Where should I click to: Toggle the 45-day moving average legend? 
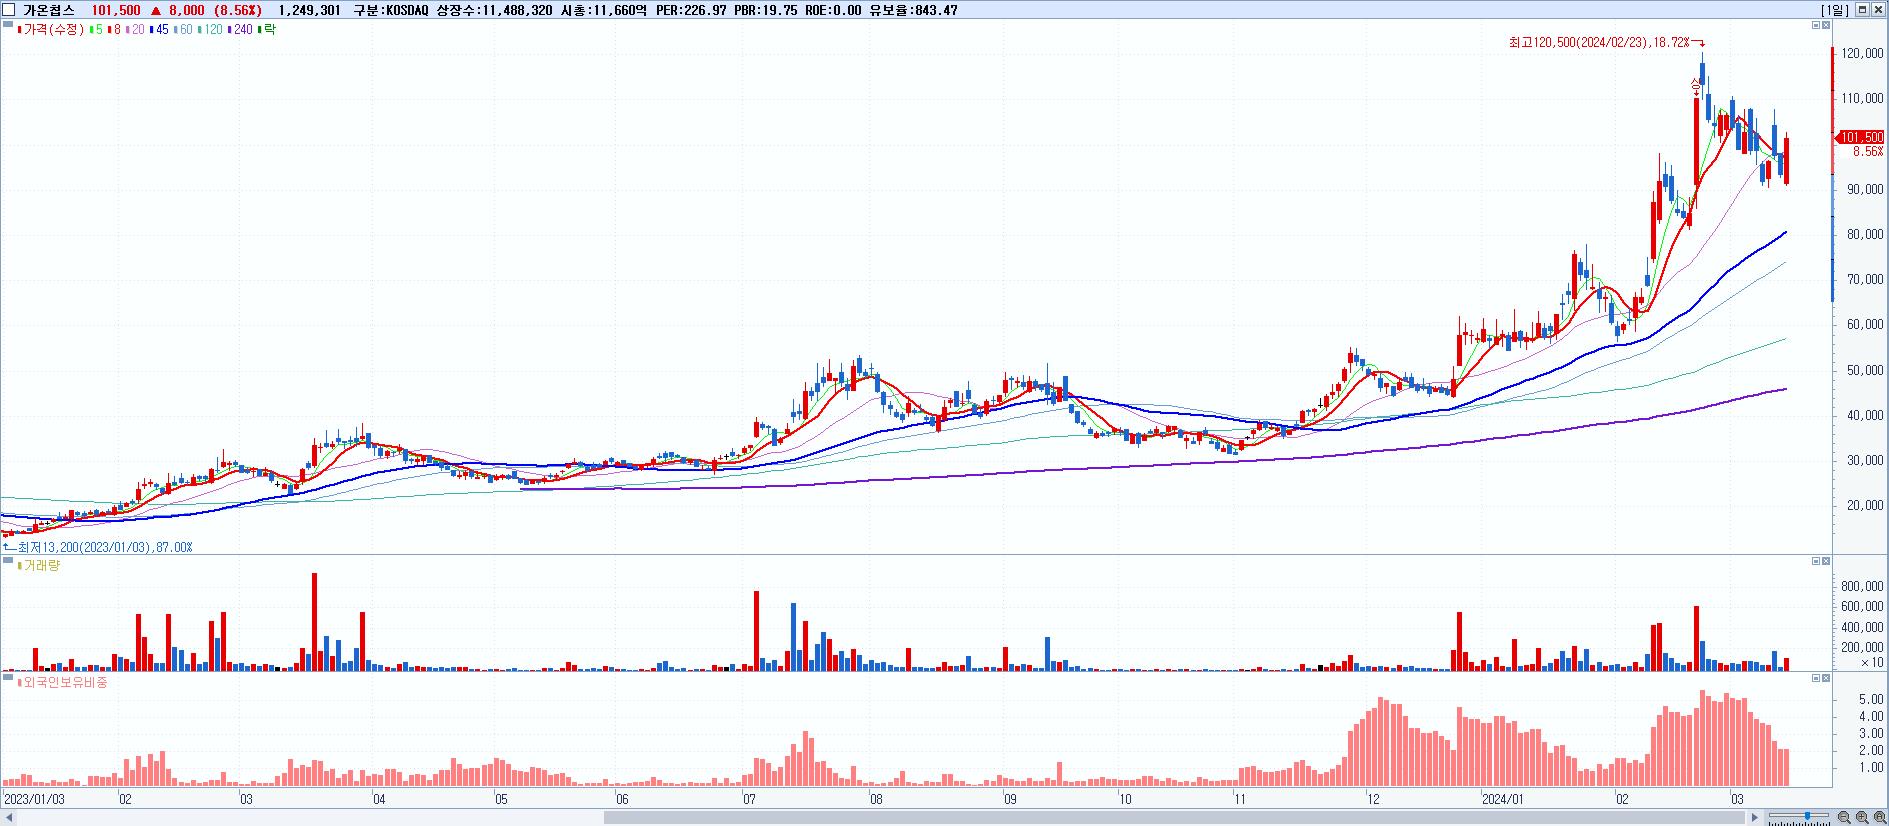click(x=159, y=29)
